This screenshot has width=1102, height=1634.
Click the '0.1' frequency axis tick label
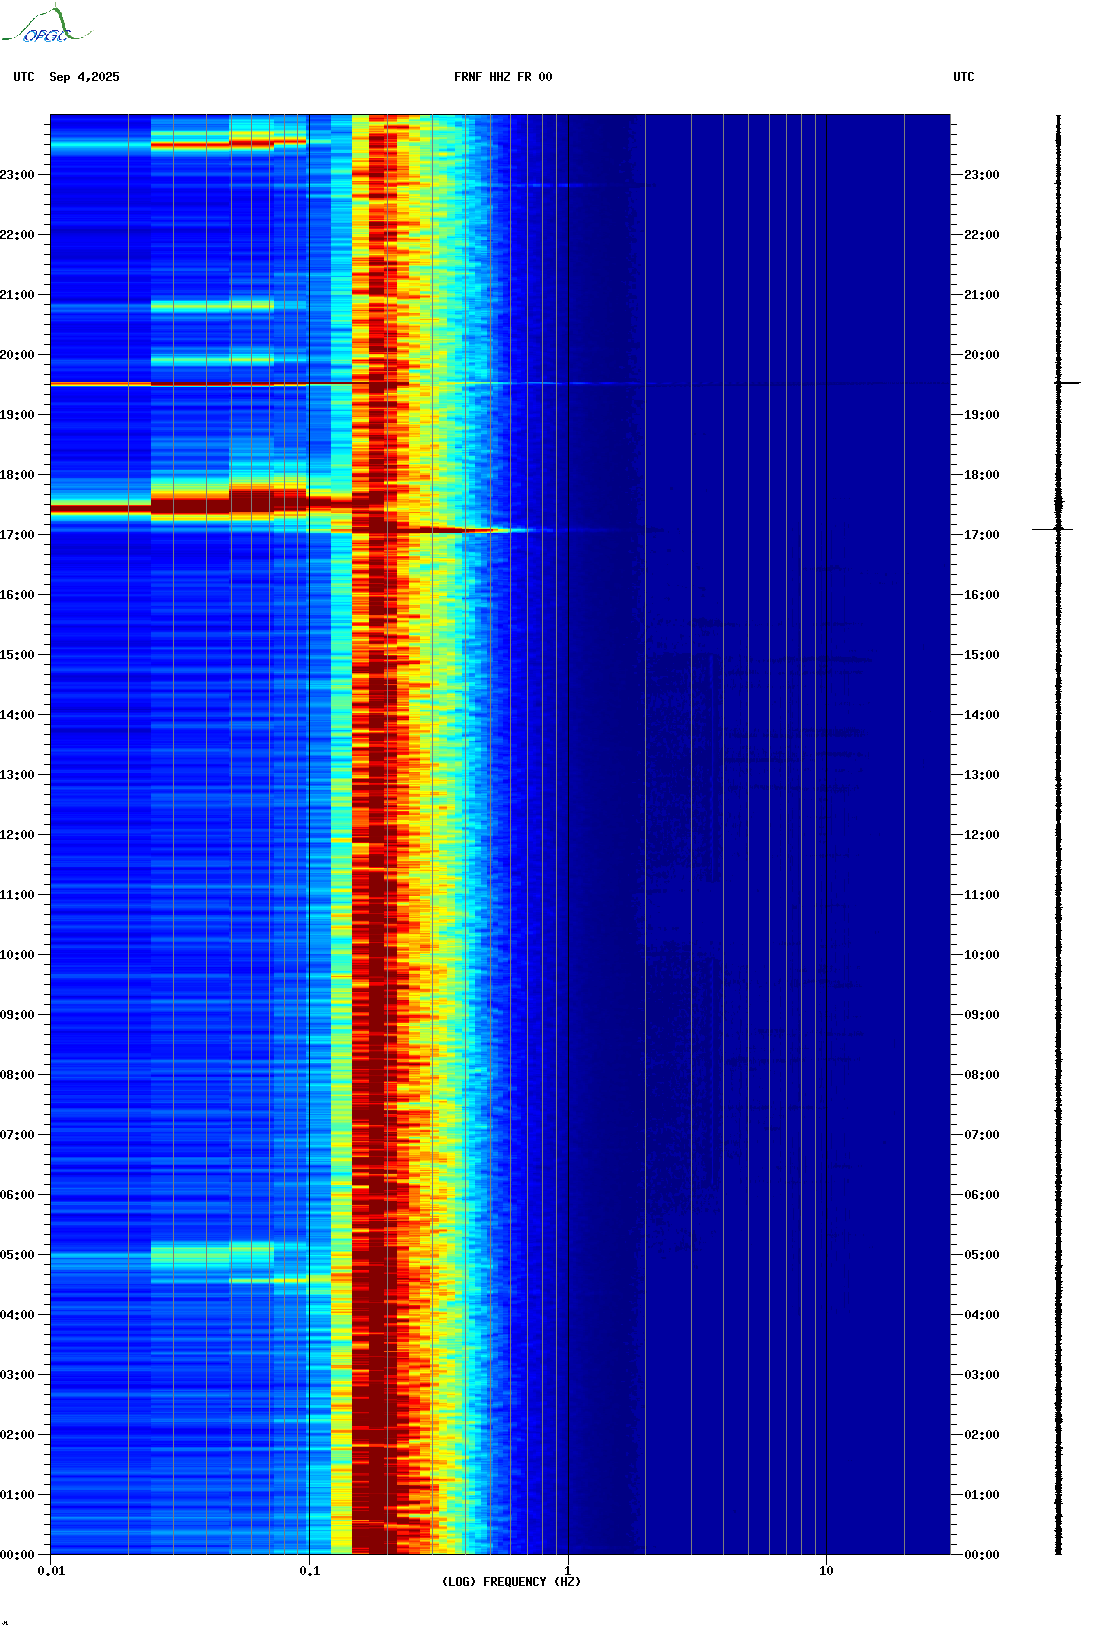pyautogui.click(x=310, y=1571)
